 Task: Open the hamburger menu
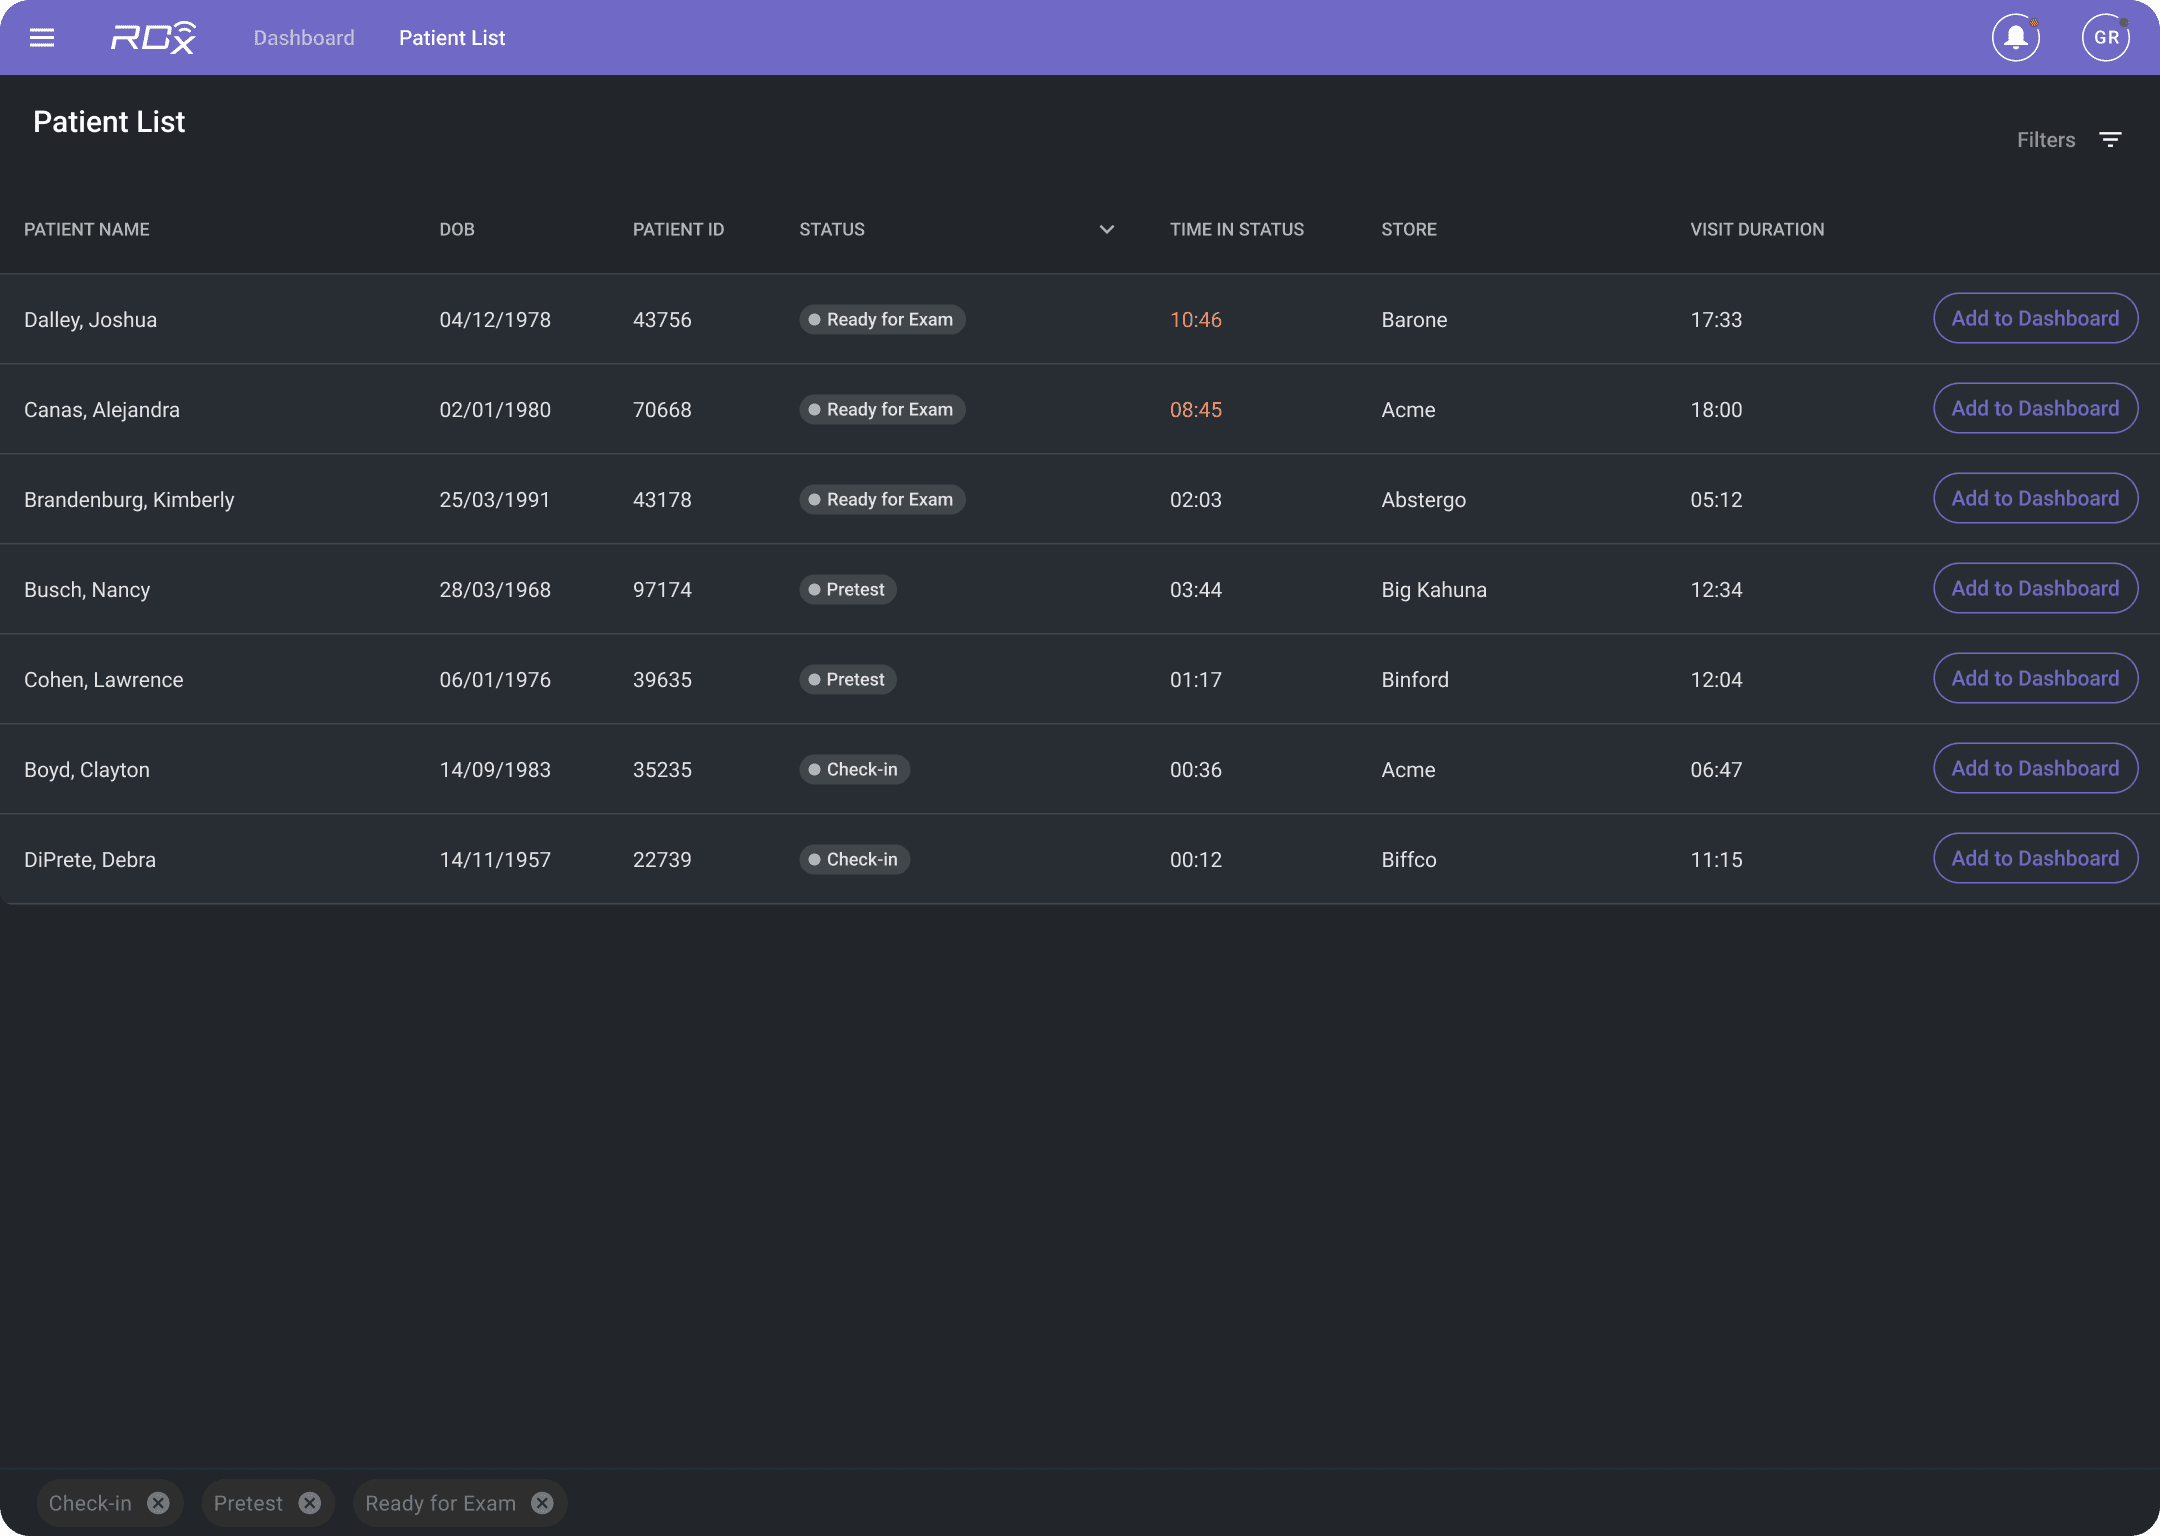point(42,38)
